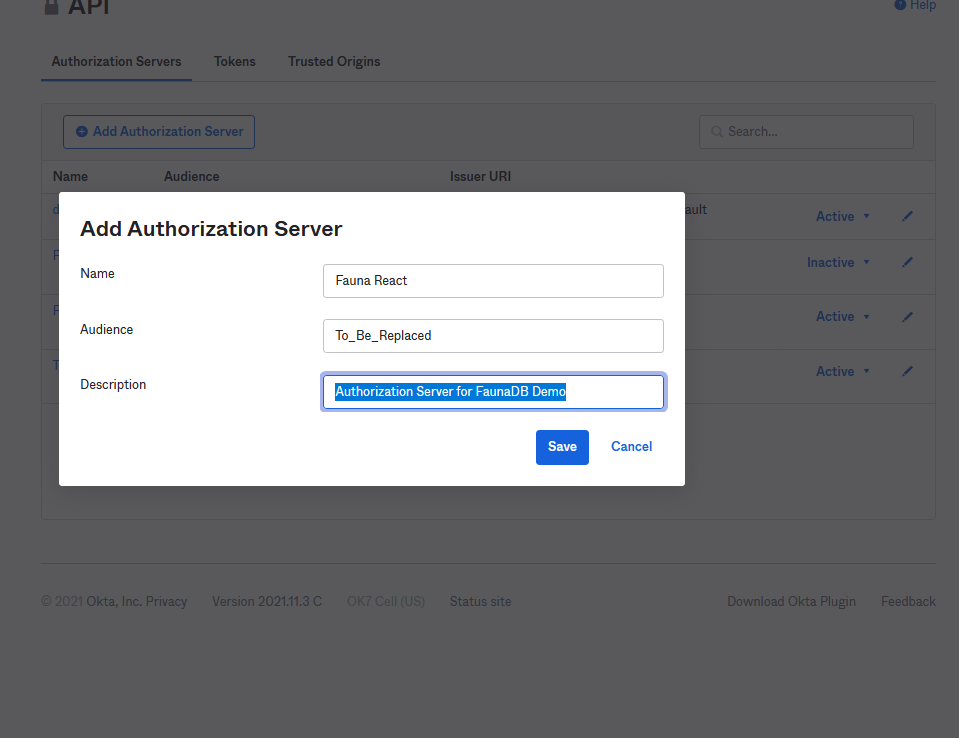This screenshot has width=959, height=738.
Task: Expand the Active dropdown in the first row
Action: 842,216
